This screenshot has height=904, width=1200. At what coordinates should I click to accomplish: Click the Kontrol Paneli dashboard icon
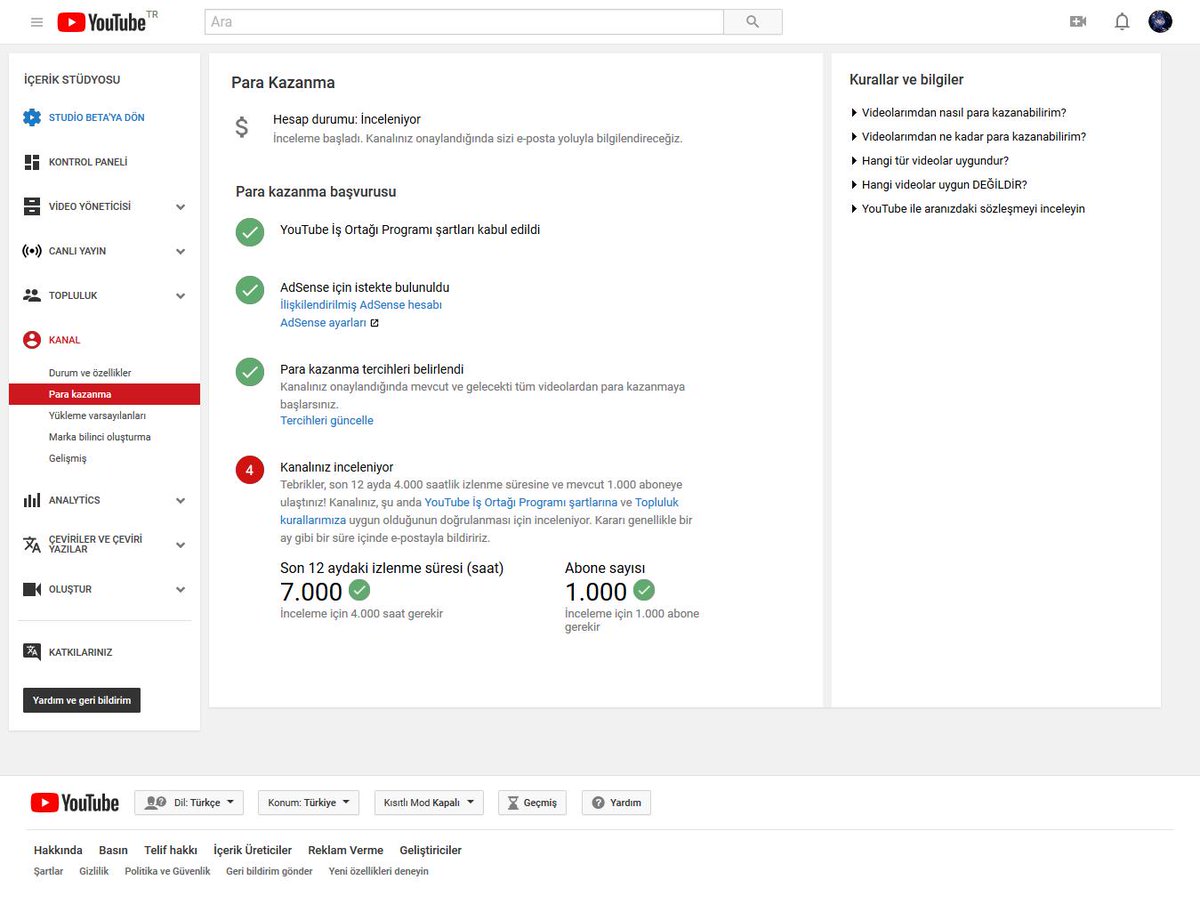click(x=32, y=162)
